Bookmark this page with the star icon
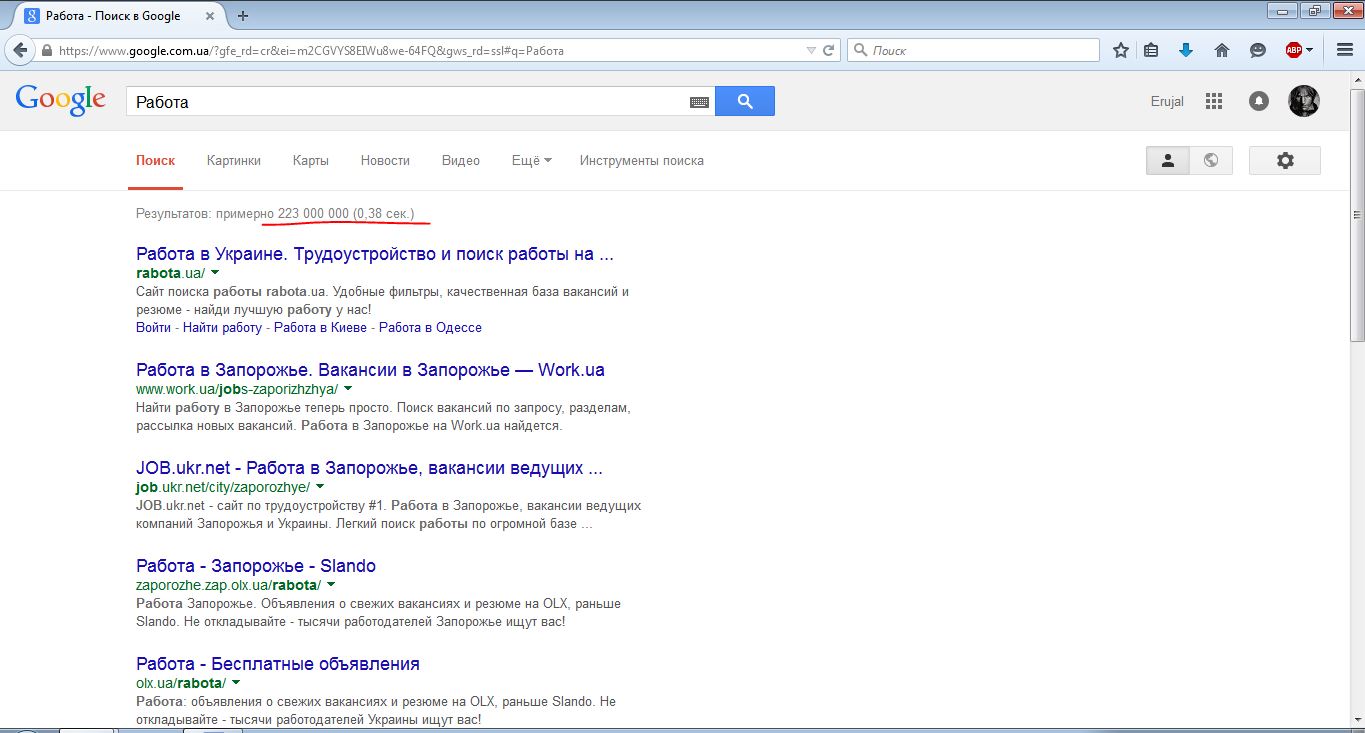The width and height of the screenshot is (1365, 733). 1121,50
